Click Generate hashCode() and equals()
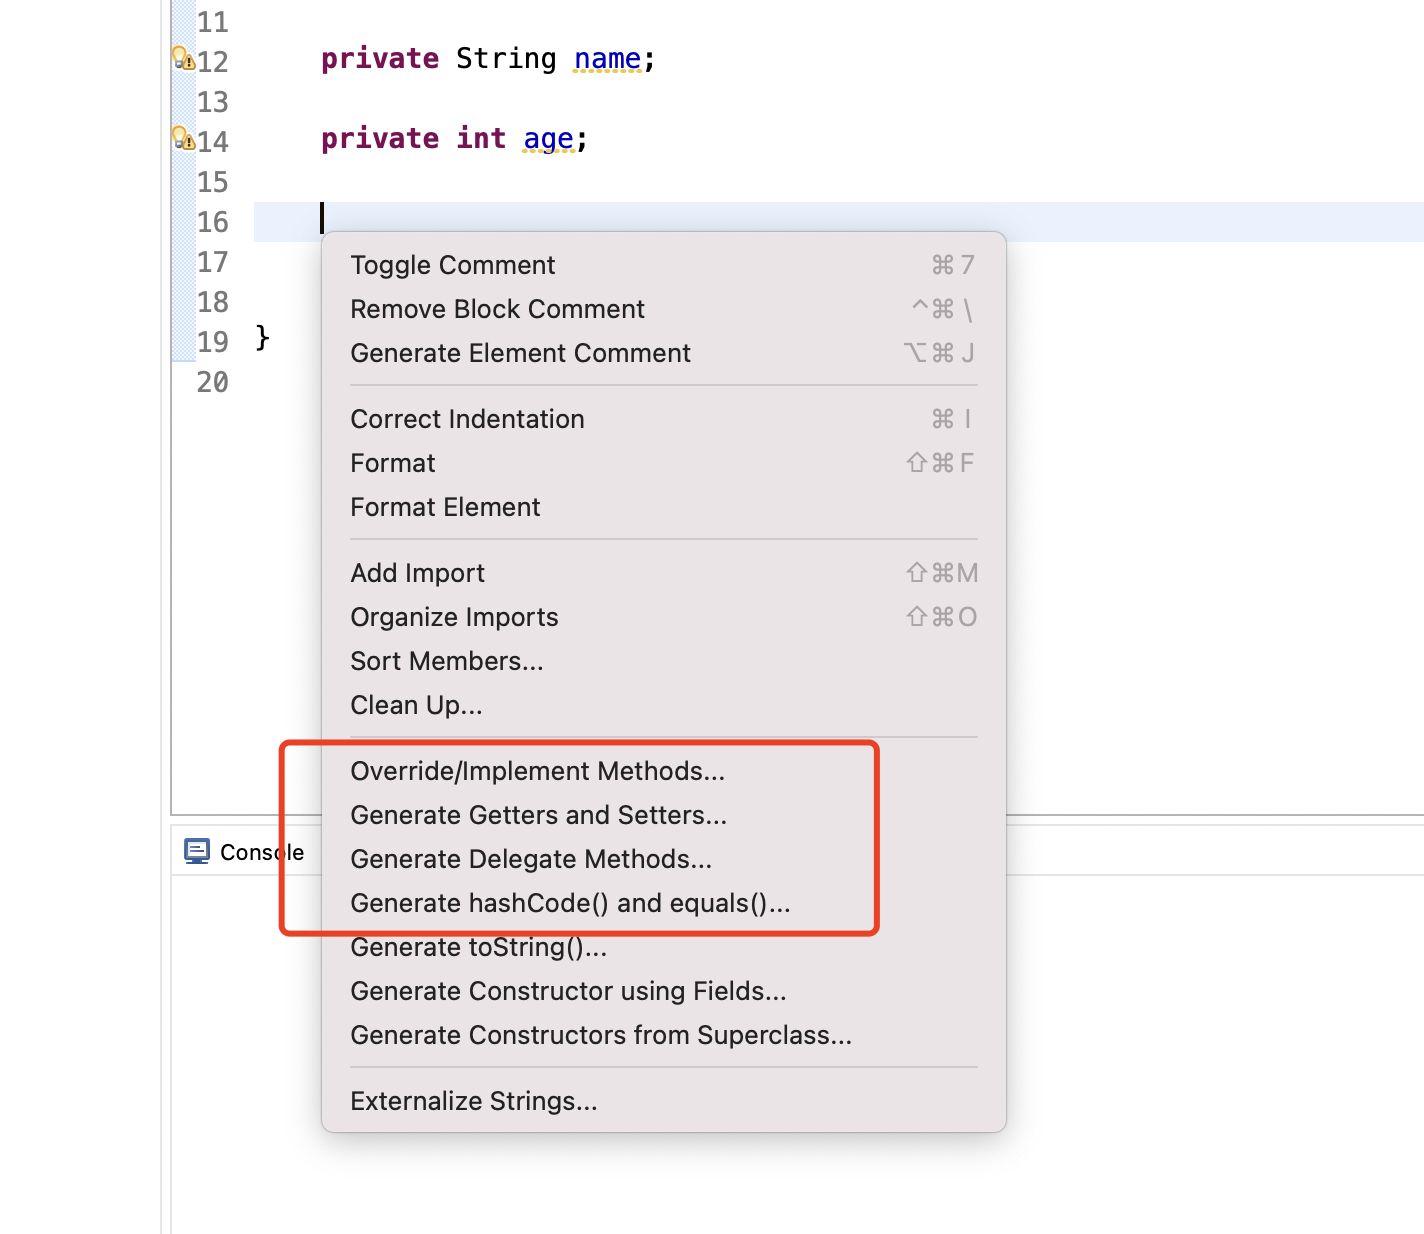The height and width of the screenshot is (1234, 1424). 570,903
